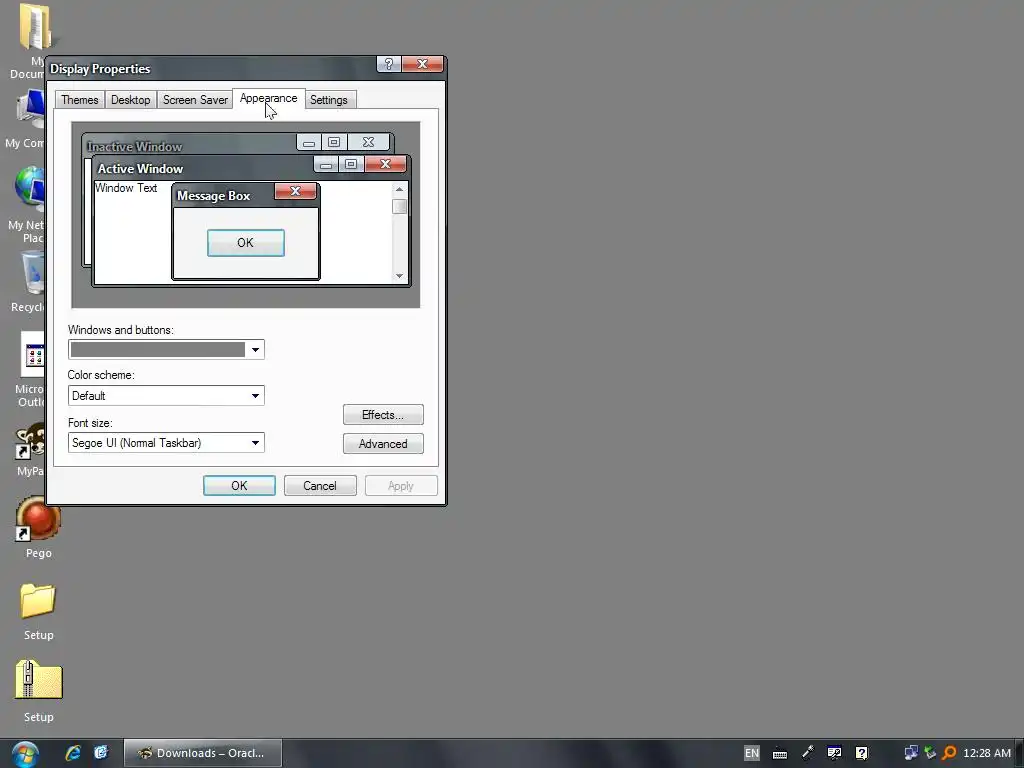Click the microphone icon in language bar
This screenshot has height=768, width=1024.
coord(807,753)
